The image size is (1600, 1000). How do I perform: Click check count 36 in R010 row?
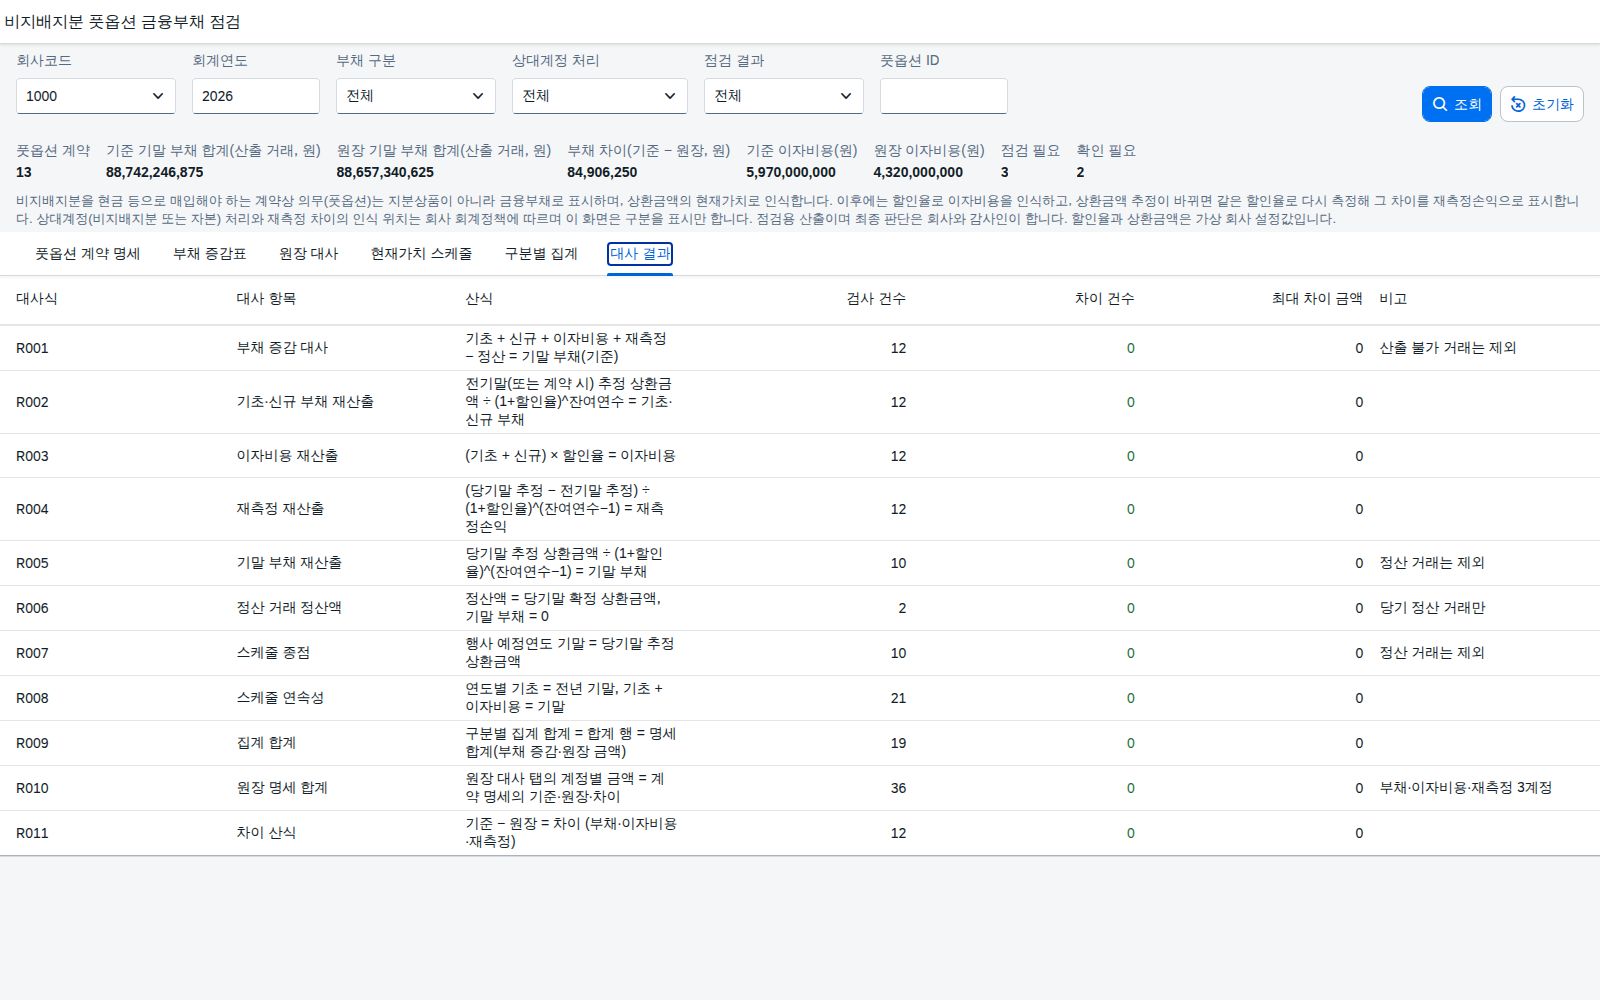[x=898, y=788]
